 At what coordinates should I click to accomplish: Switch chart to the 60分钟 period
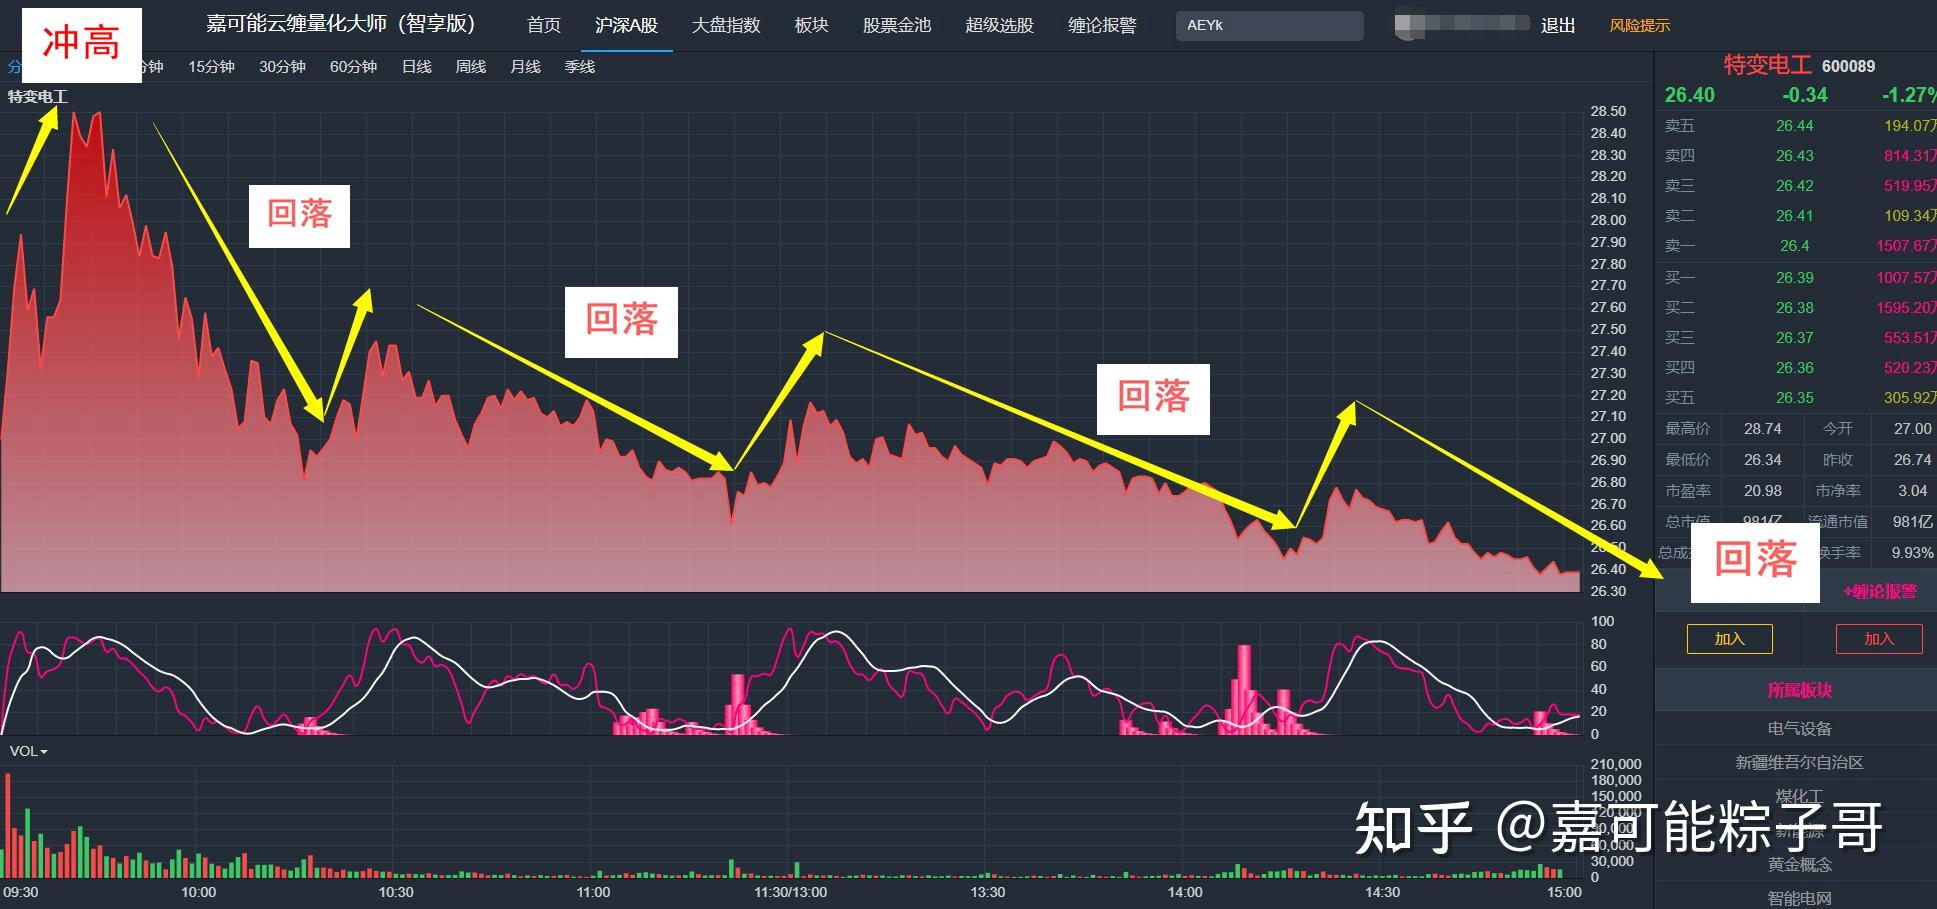click(353, 66)
